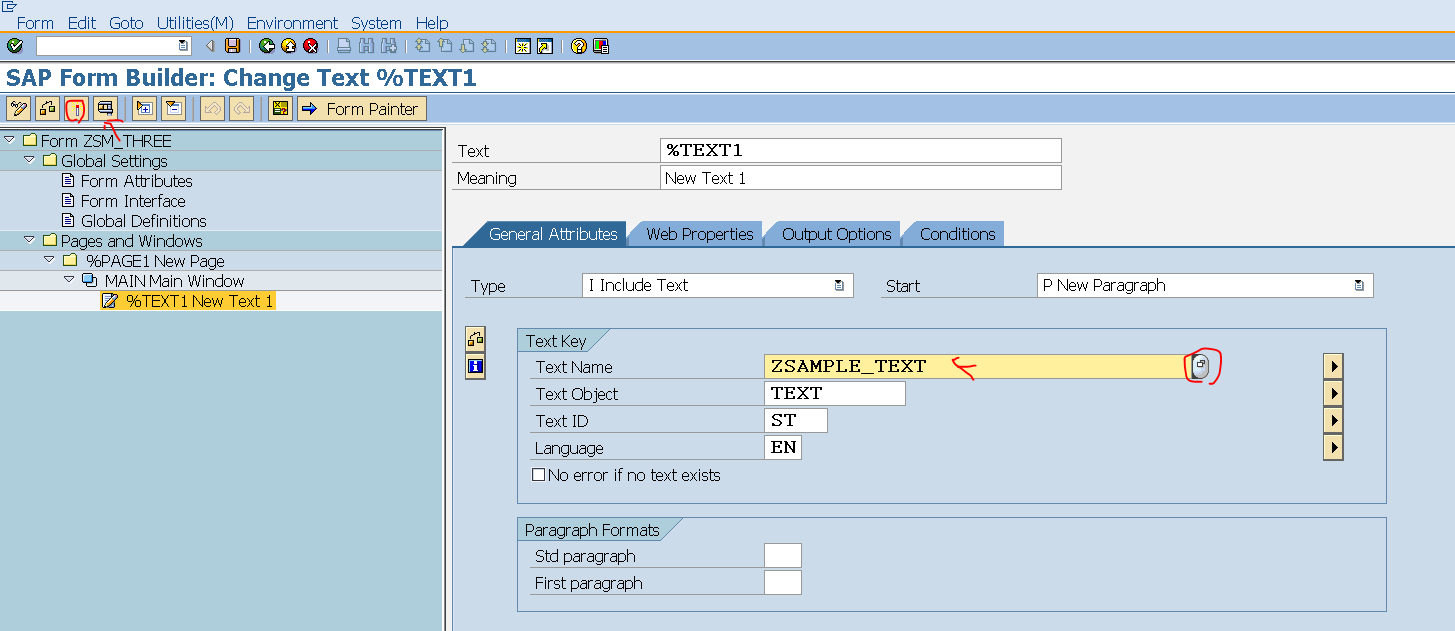The image size is (1455, 631).
Task: Click the Test form icon
Action: [x=105, y=108]
